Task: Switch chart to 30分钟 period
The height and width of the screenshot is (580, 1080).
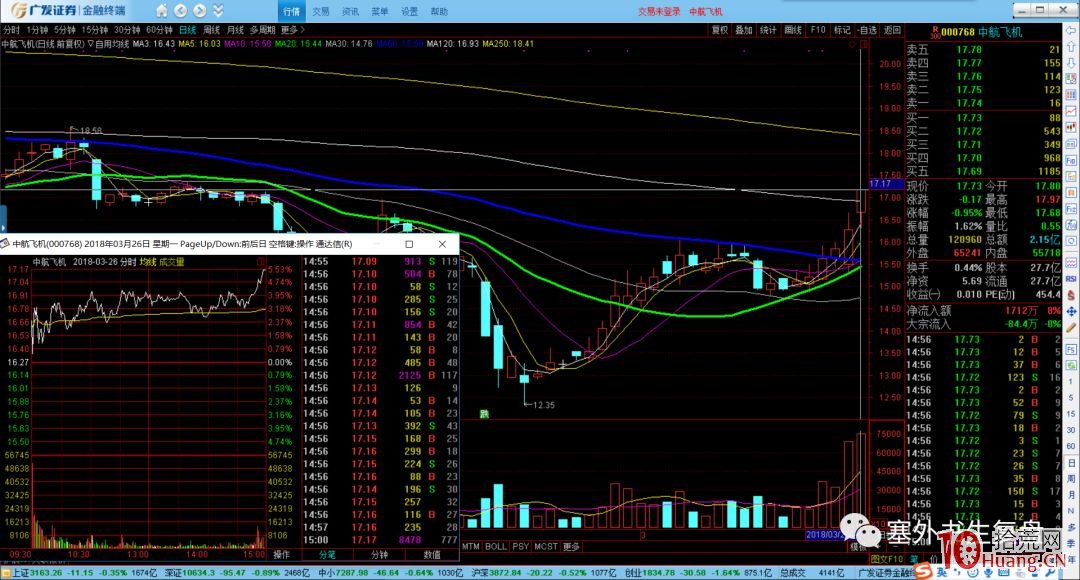Action: click(127, 30)
